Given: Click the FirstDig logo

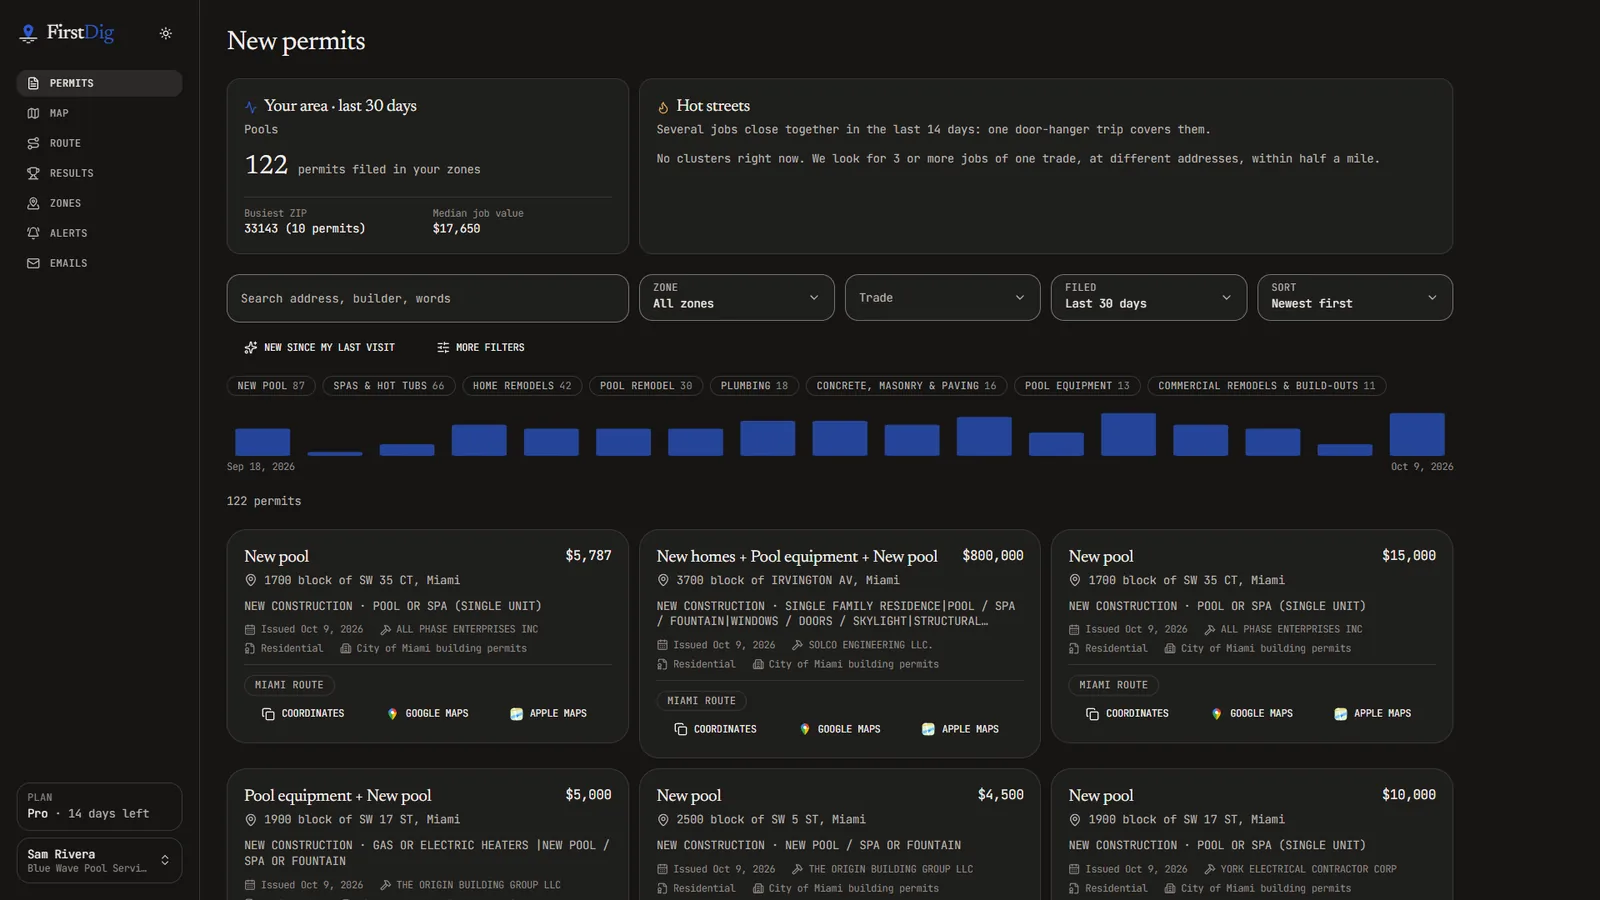Looking at the screenshot, I should (x=67, y=33).
